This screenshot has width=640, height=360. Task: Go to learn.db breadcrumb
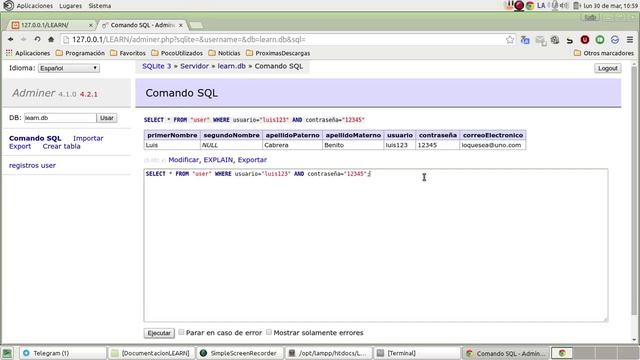click(231, 66)
